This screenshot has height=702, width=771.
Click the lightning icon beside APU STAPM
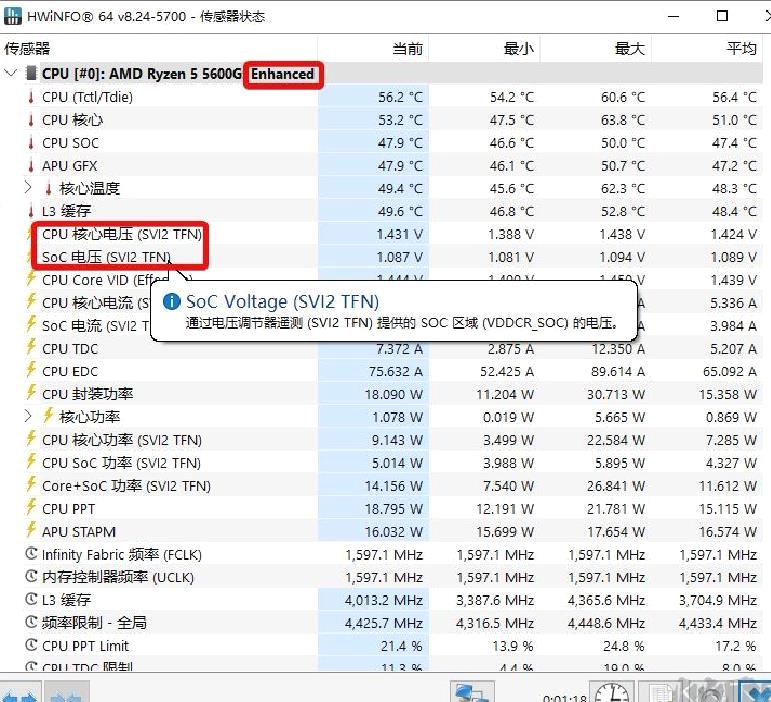point(31,531)
